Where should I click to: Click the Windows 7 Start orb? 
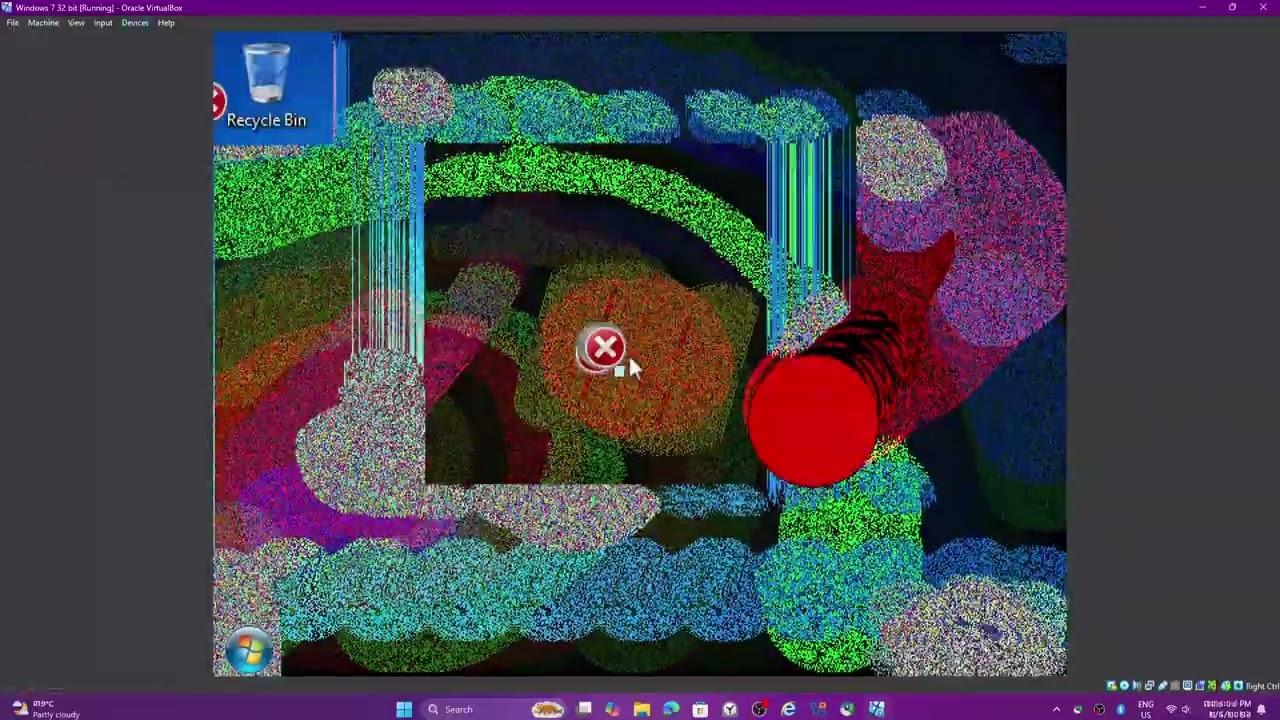coord(248,651)
